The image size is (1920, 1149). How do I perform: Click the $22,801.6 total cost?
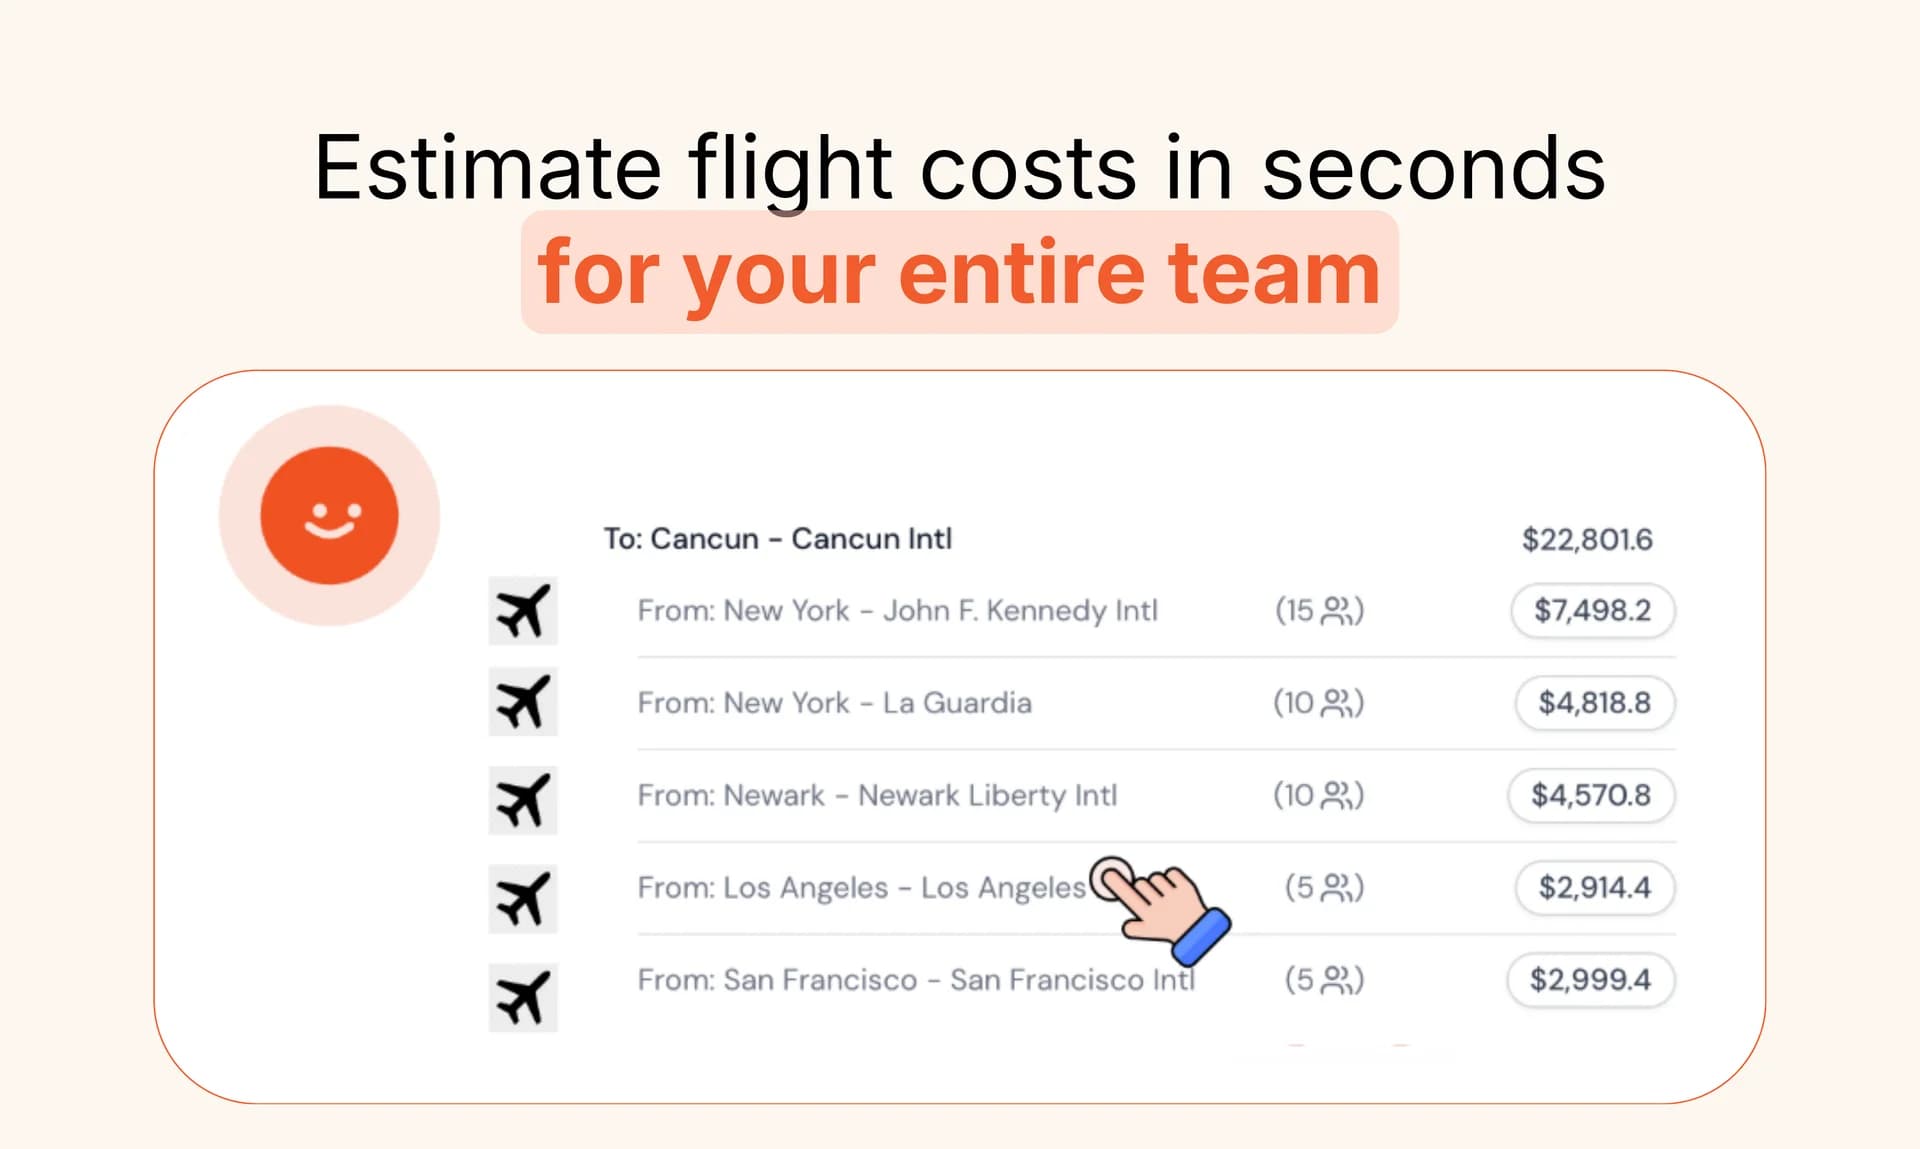pyautogui.click(x=1587, y=540)
